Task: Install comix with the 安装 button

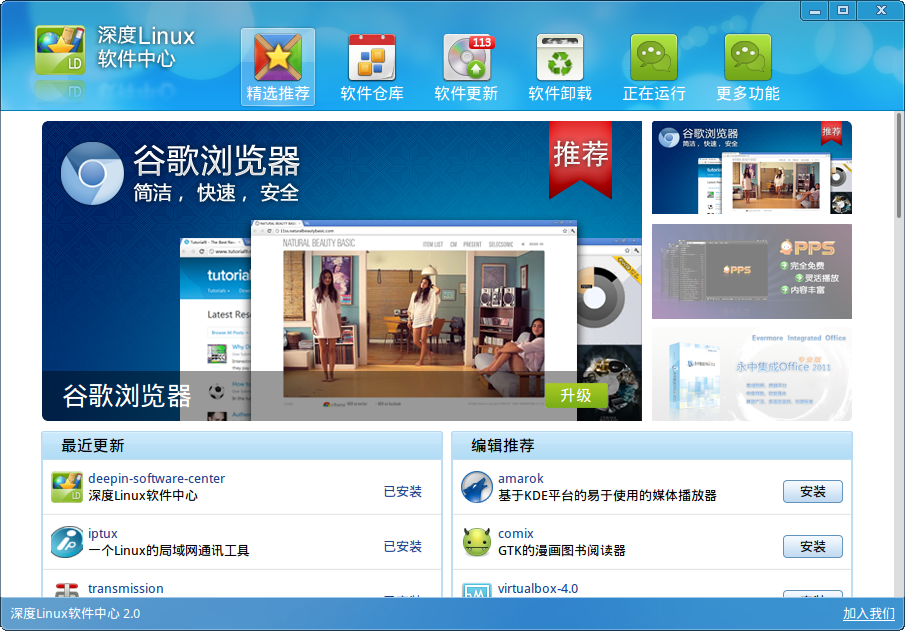Action: [x=813, y=546]
